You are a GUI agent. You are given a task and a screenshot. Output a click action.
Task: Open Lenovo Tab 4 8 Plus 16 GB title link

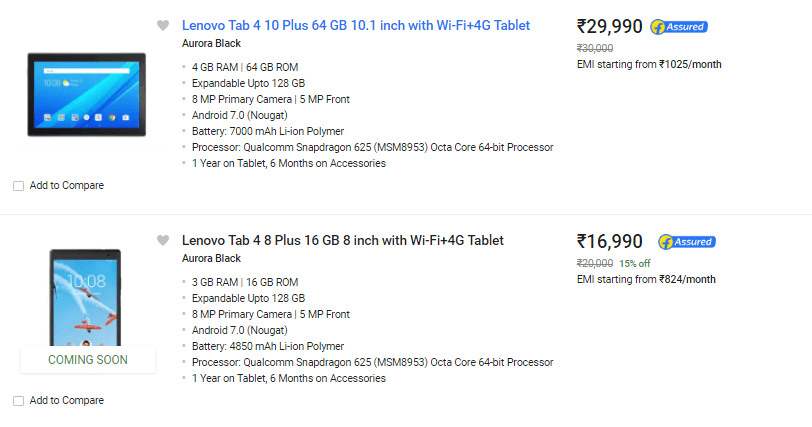coord(342,240)
